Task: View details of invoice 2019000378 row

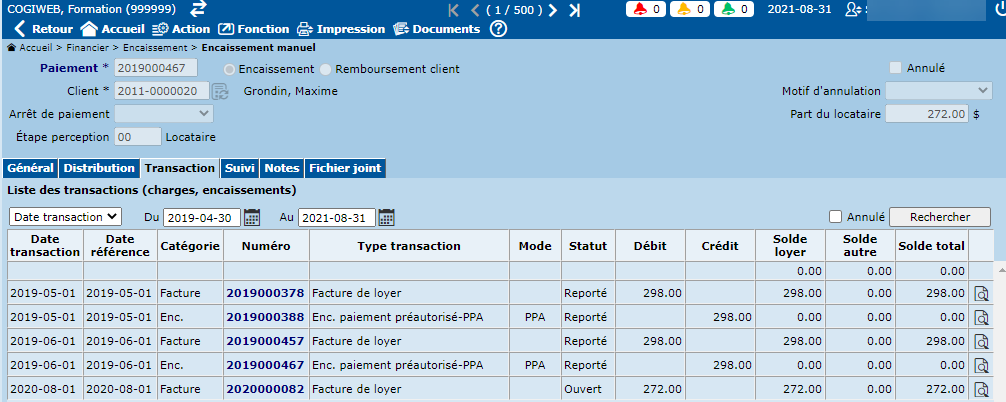Action: click(981, 294)
